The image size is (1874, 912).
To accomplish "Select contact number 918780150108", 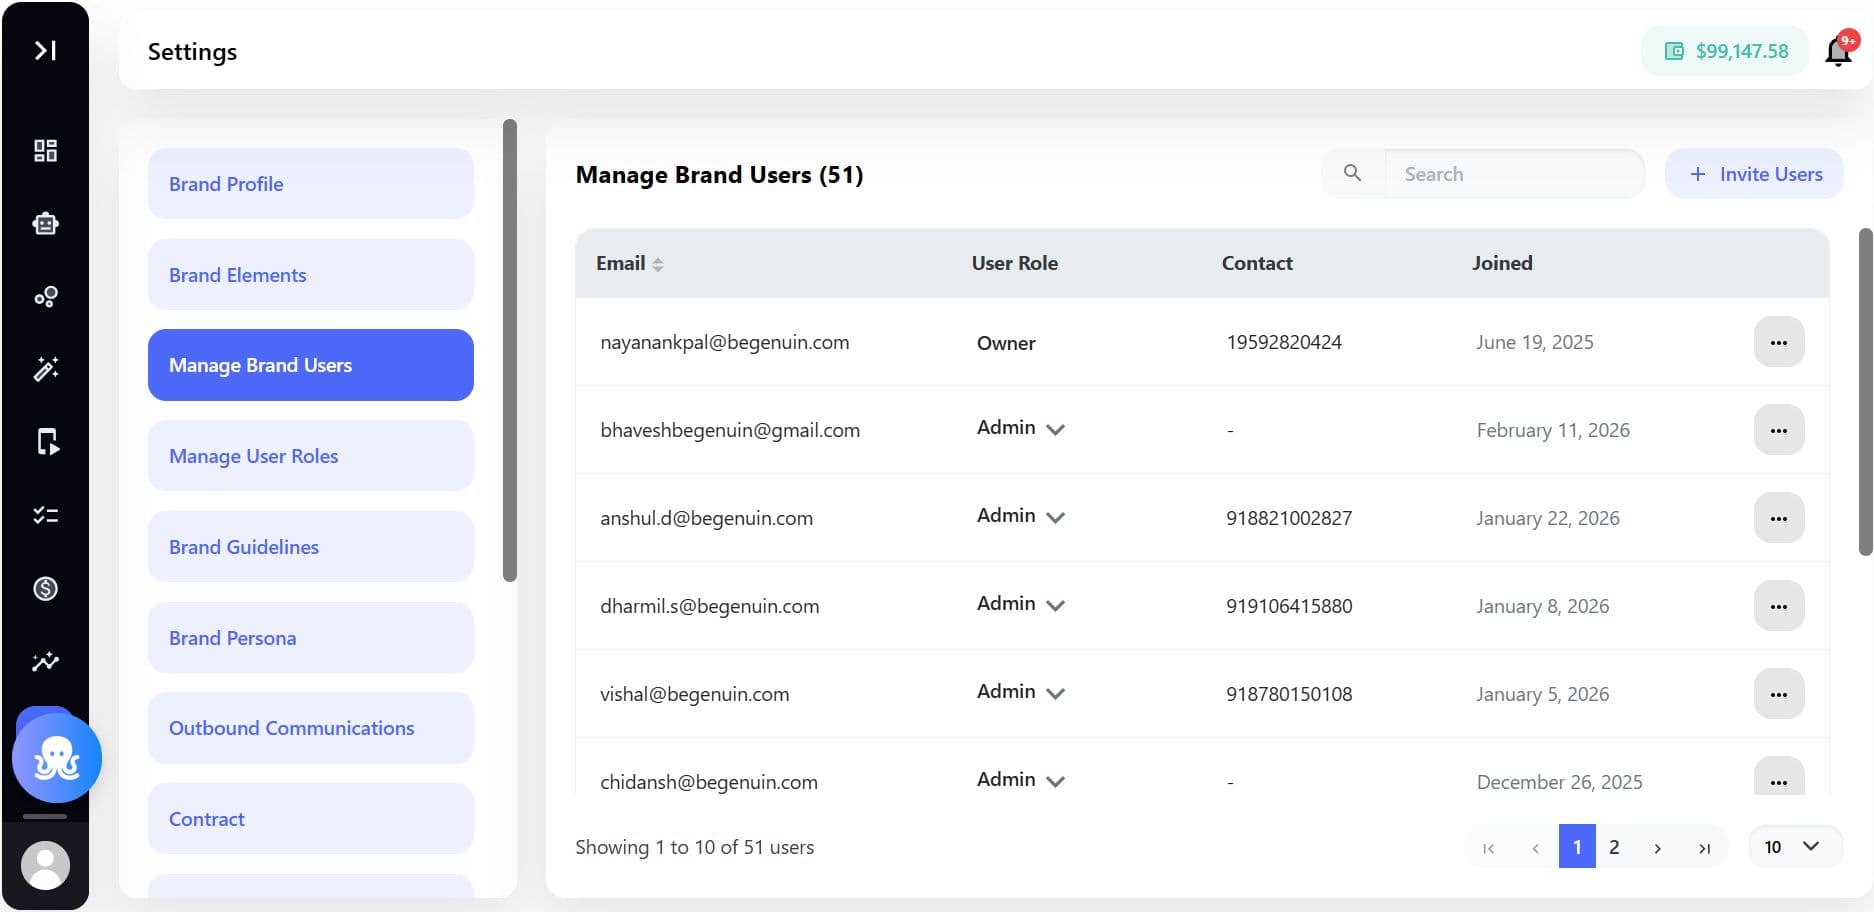I will pos(1289,694).
